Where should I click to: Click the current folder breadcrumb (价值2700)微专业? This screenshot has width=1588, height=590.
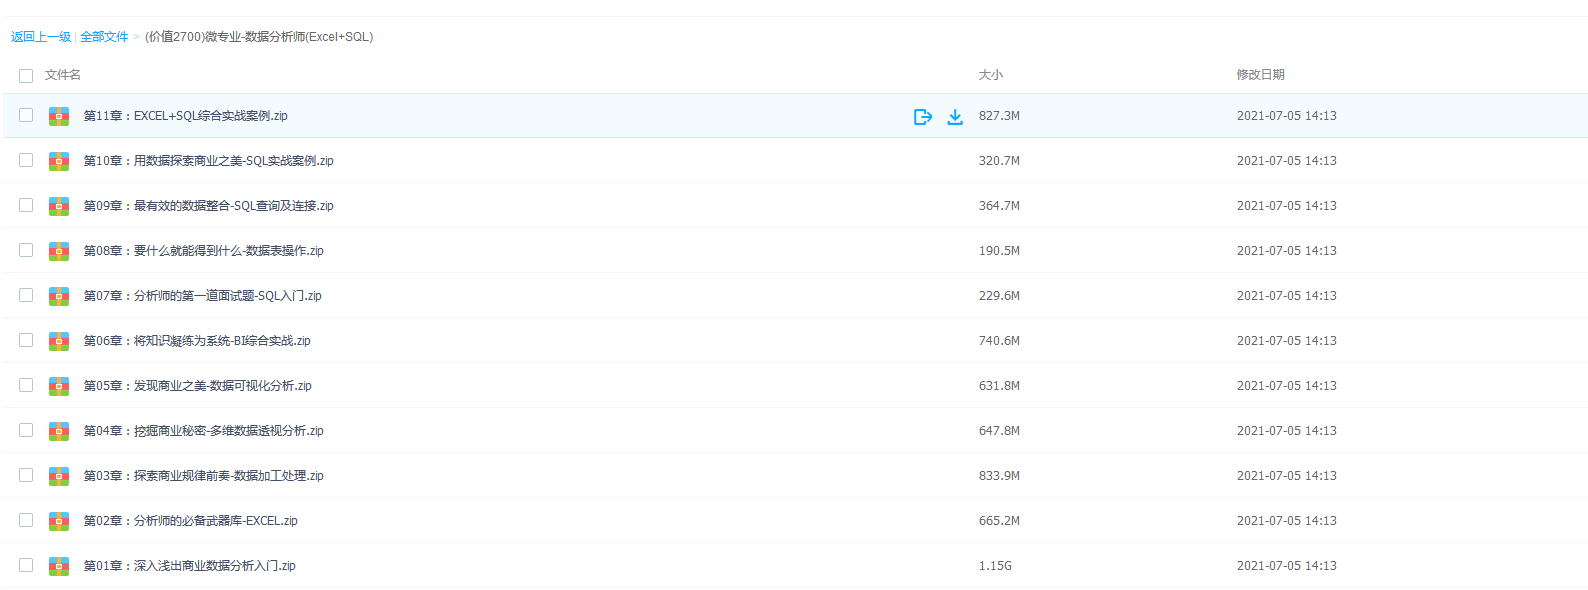click(x=259, y=37)
